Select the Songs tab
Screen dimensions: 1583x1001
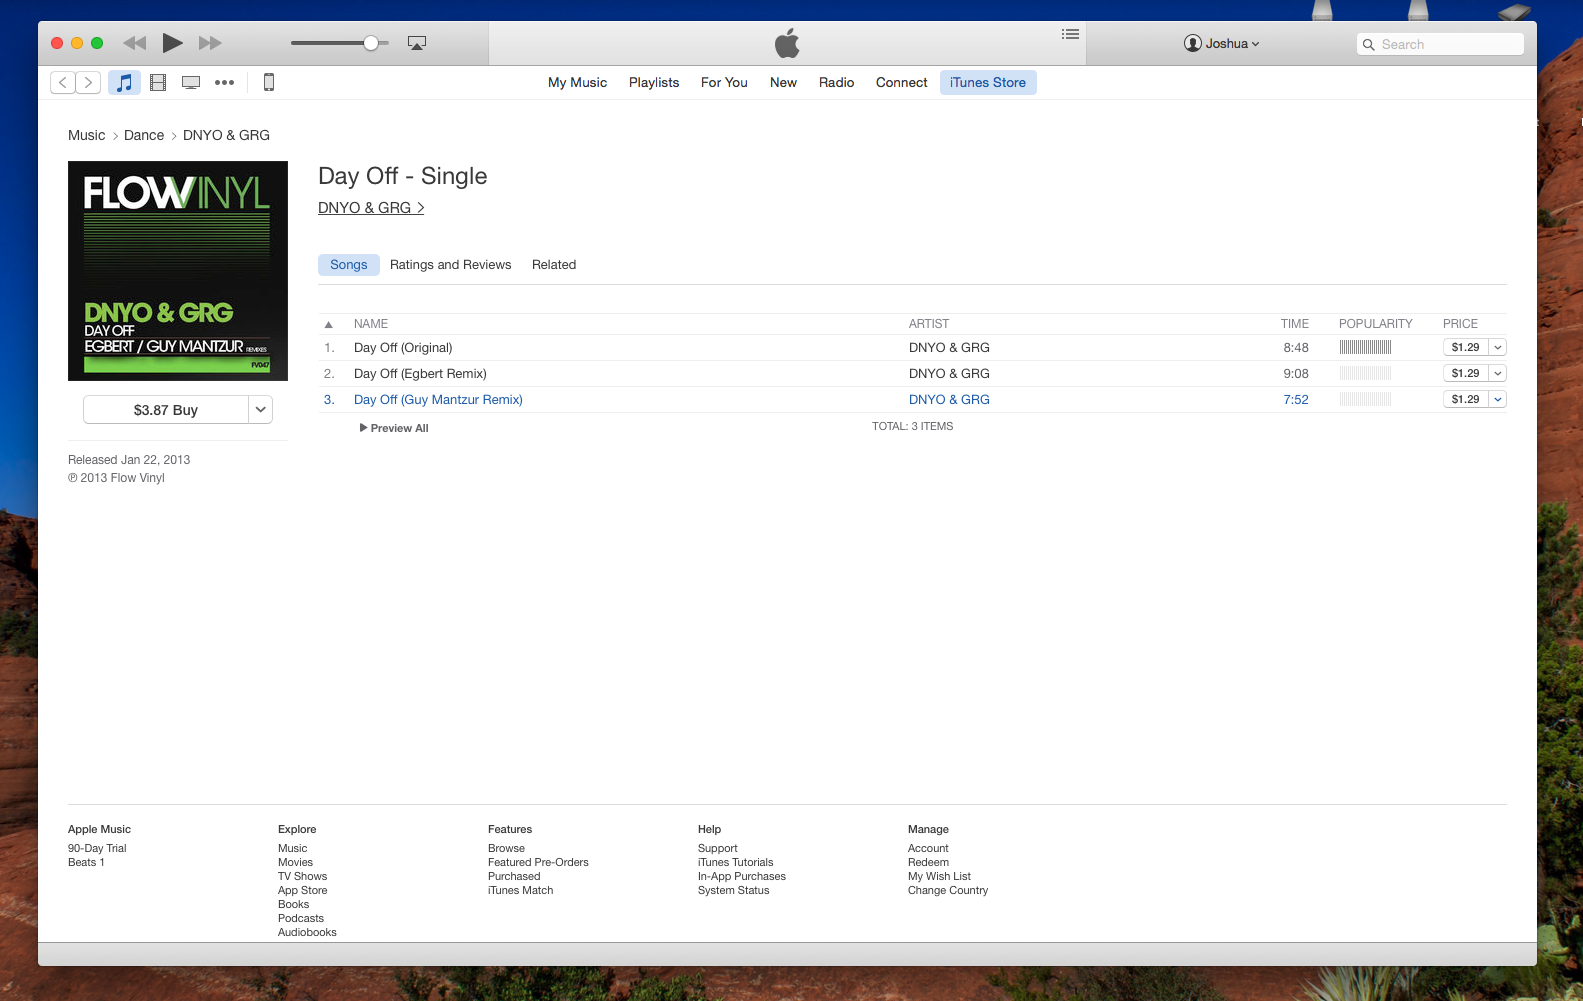coord(349,265)
